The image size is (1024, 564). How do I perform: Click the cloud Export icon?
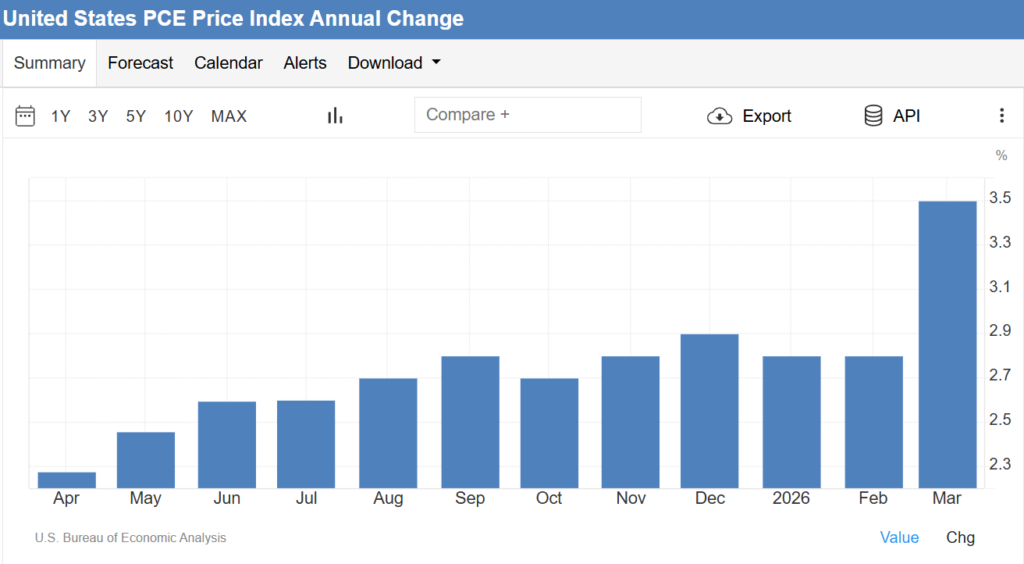720,116
